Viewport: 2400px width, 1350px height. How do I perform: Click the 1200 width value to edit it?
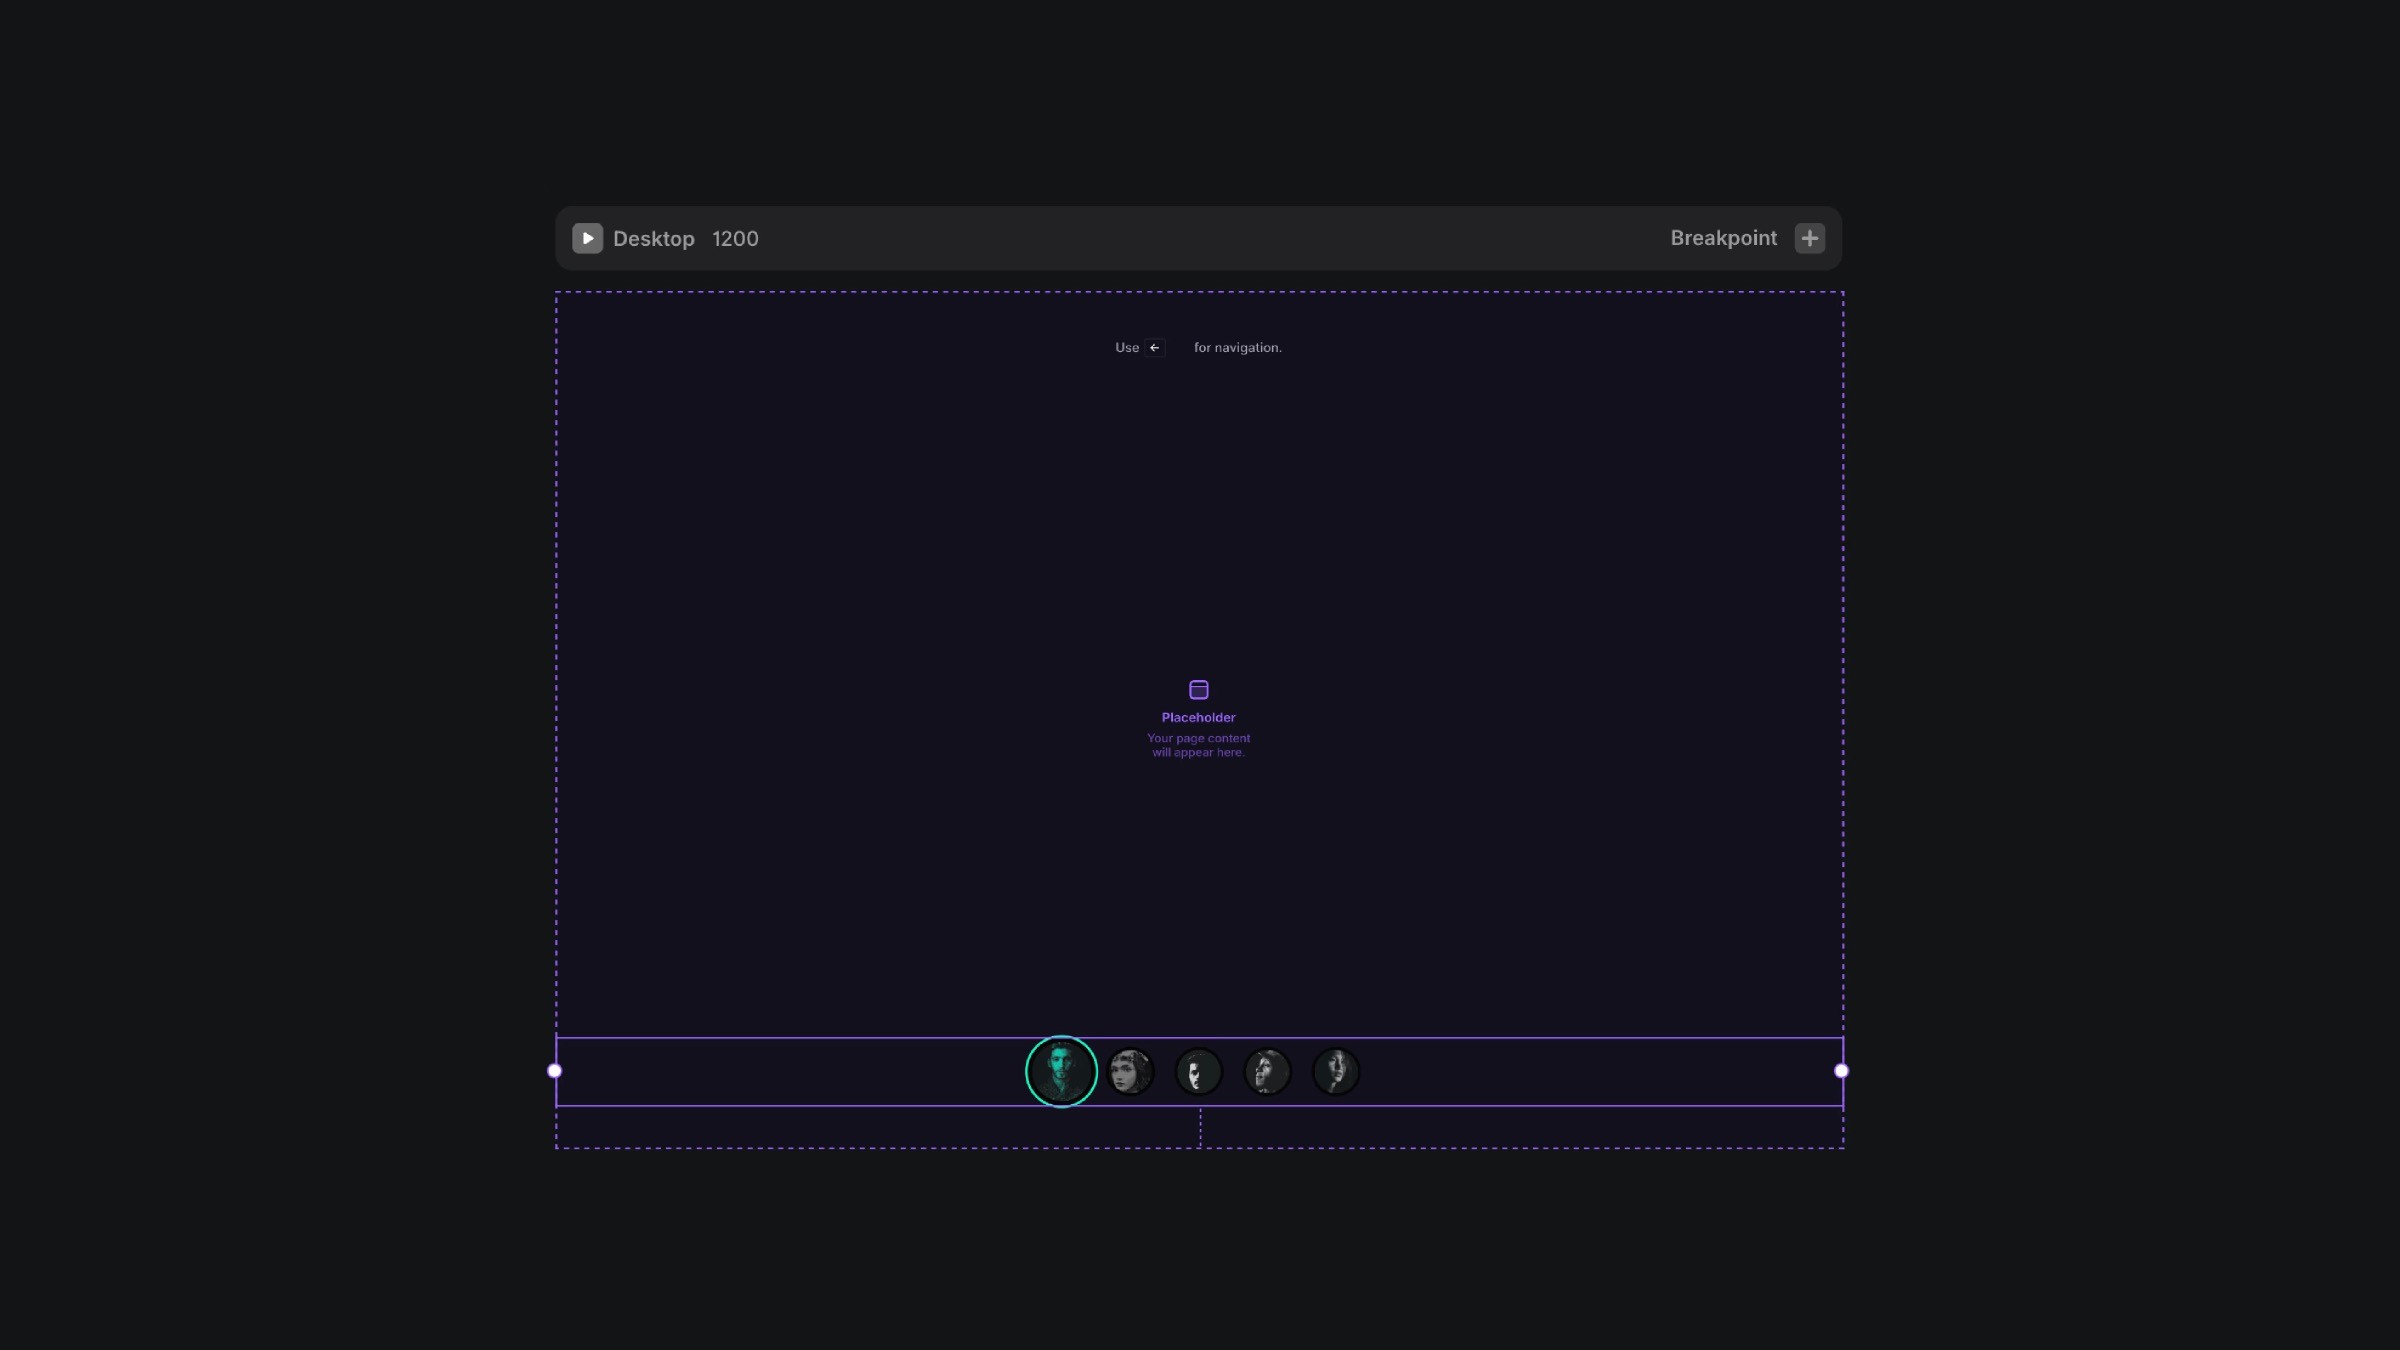(x=735, y=238)
